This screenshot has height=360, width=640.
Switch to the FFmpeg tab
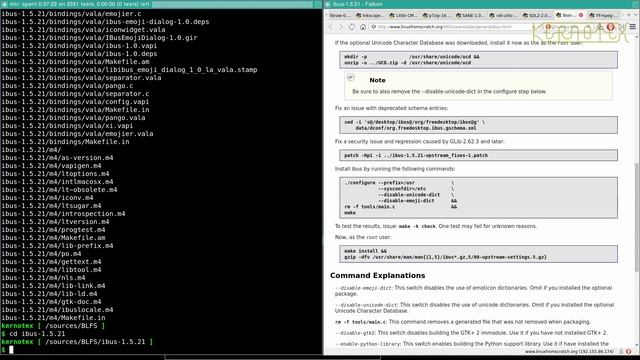(603, 15)
